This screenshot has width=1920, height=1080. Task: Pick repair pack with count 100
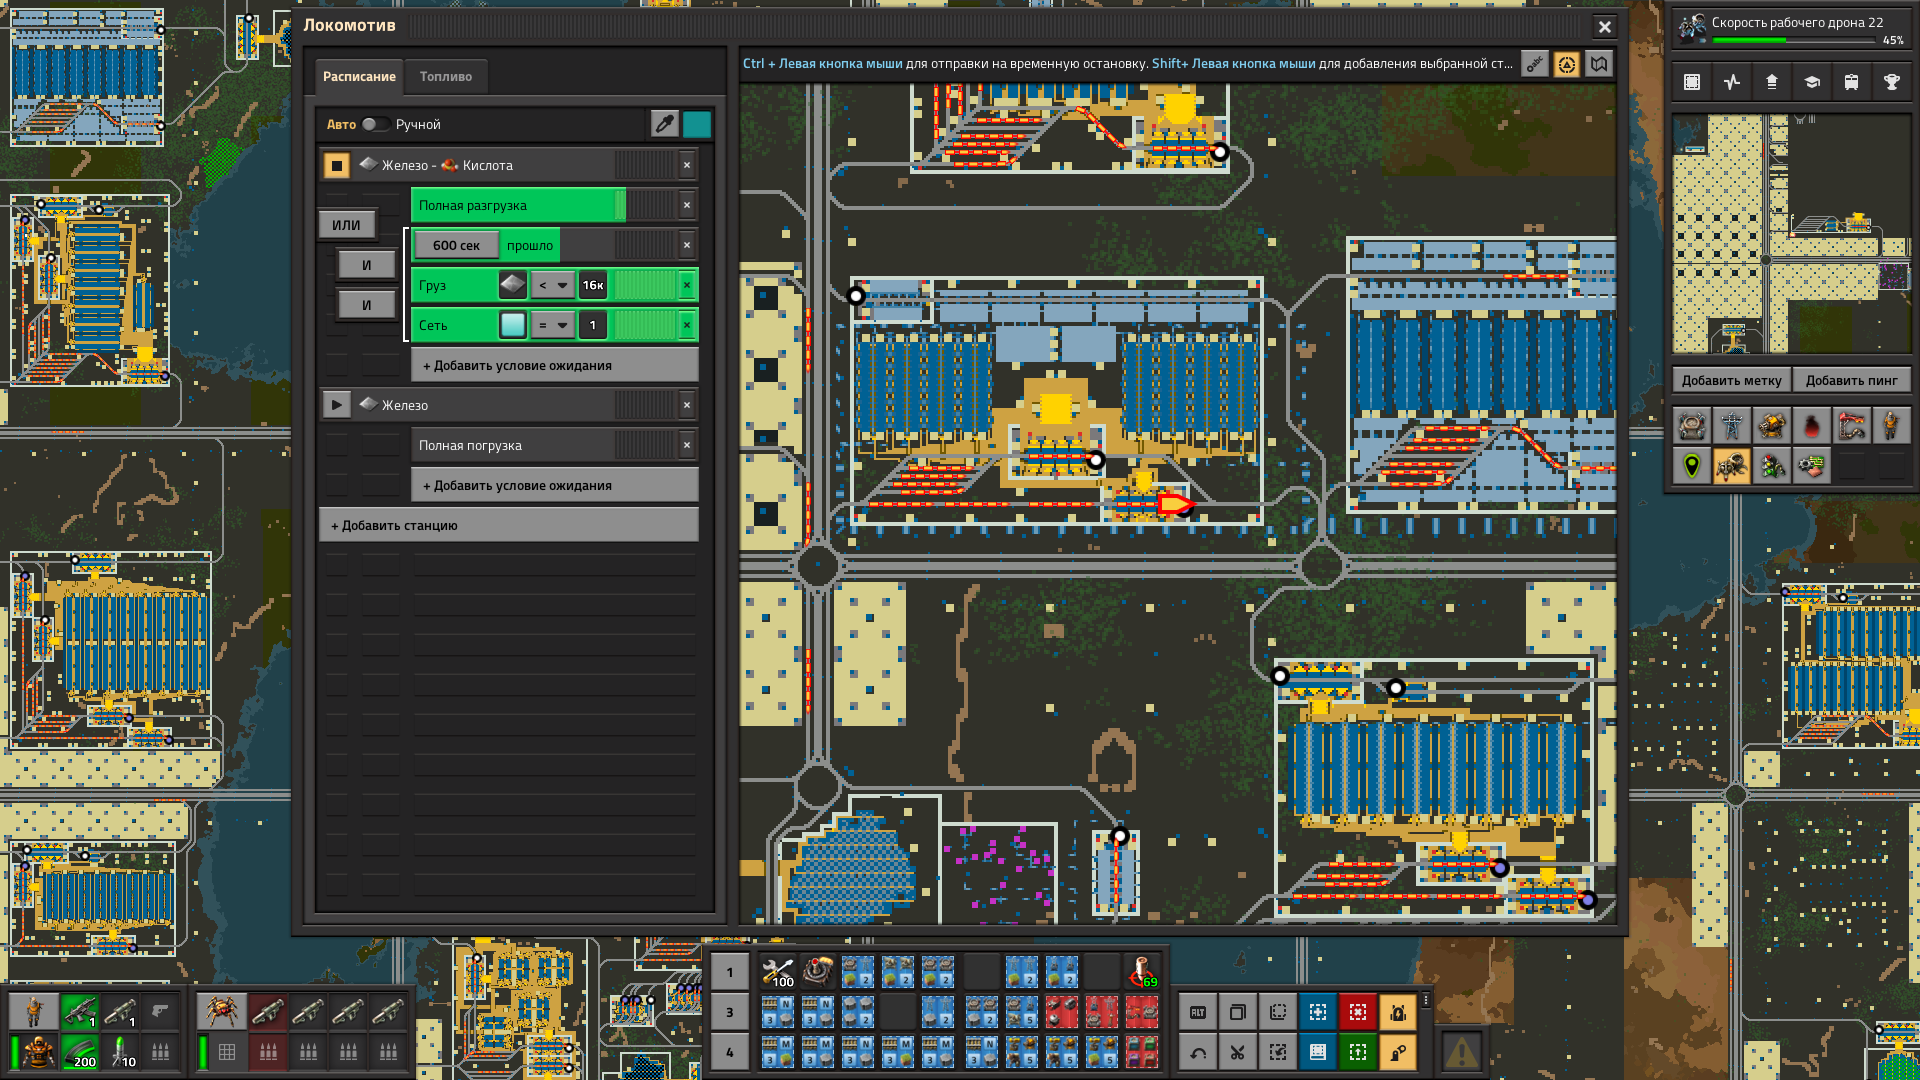(x=778, y=972)
